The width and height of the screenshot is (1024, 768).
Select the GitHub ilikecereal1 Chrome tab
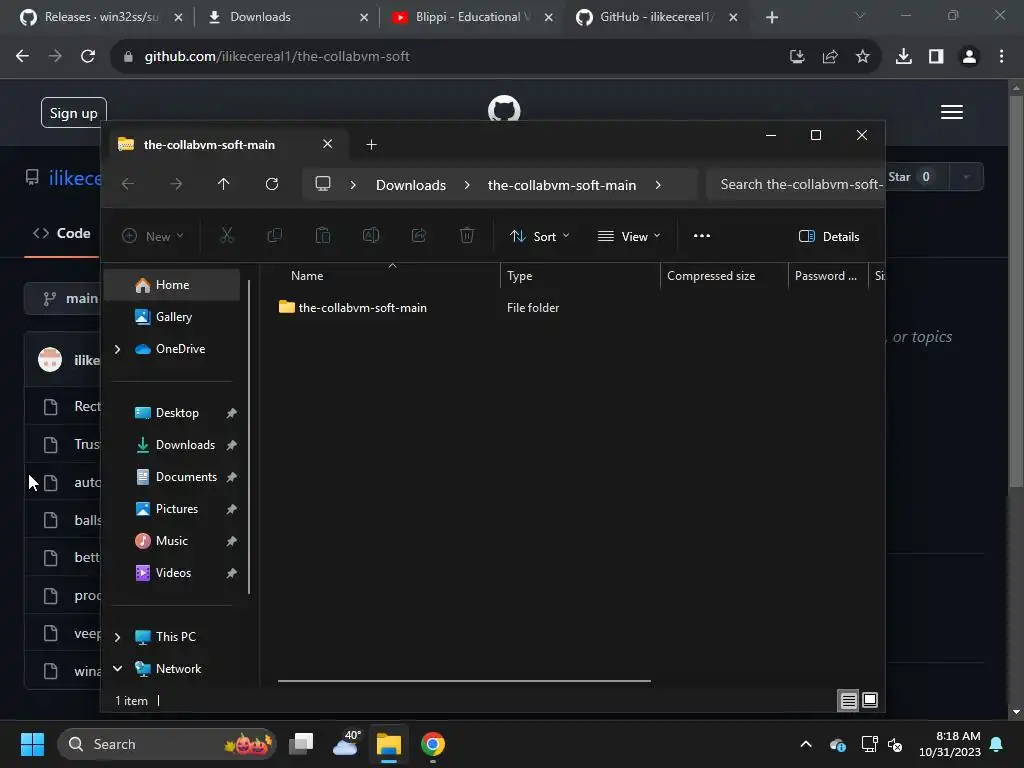pyautogui.click(x=657, y=17)
